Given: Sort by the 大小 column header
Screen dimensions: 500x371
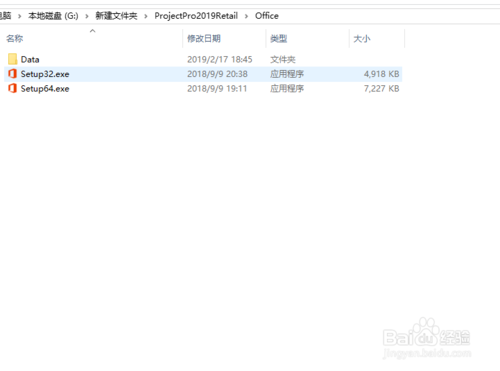Looking at the screenshot, I should pos(362,39).
